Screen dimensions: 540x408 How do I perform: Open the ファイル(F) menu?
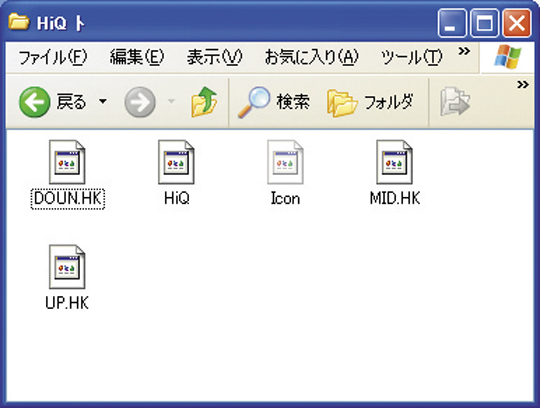click(x=53, y=57)
